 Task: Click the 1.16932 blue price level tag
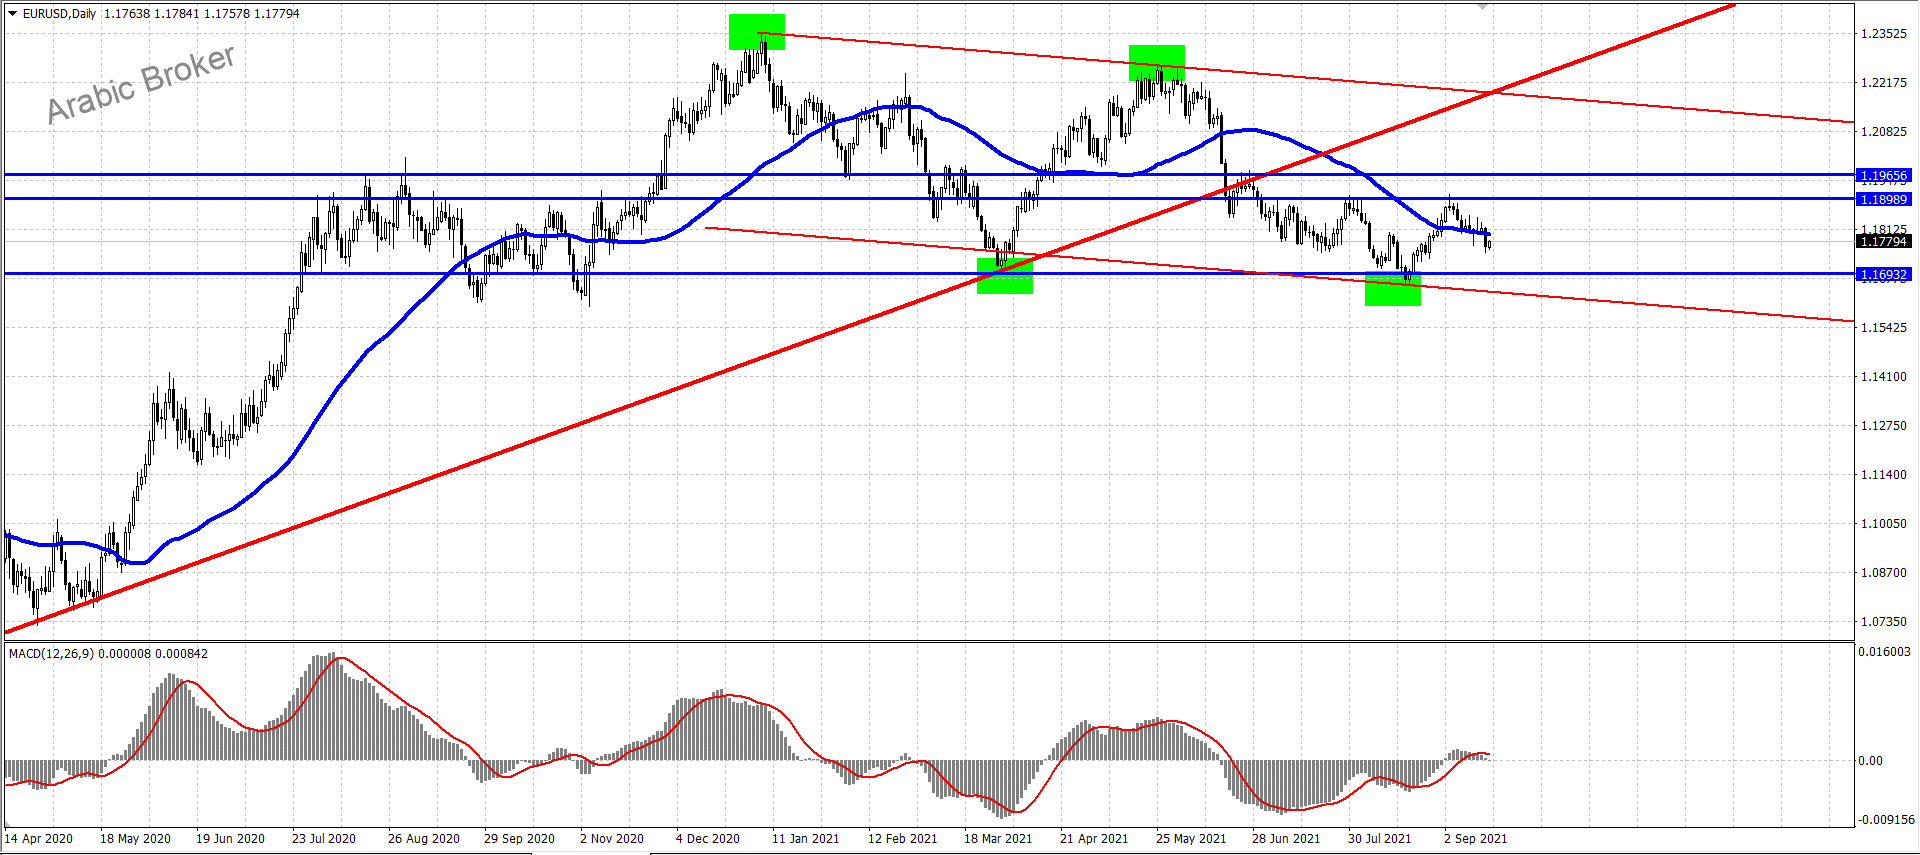pos(1883,274)
